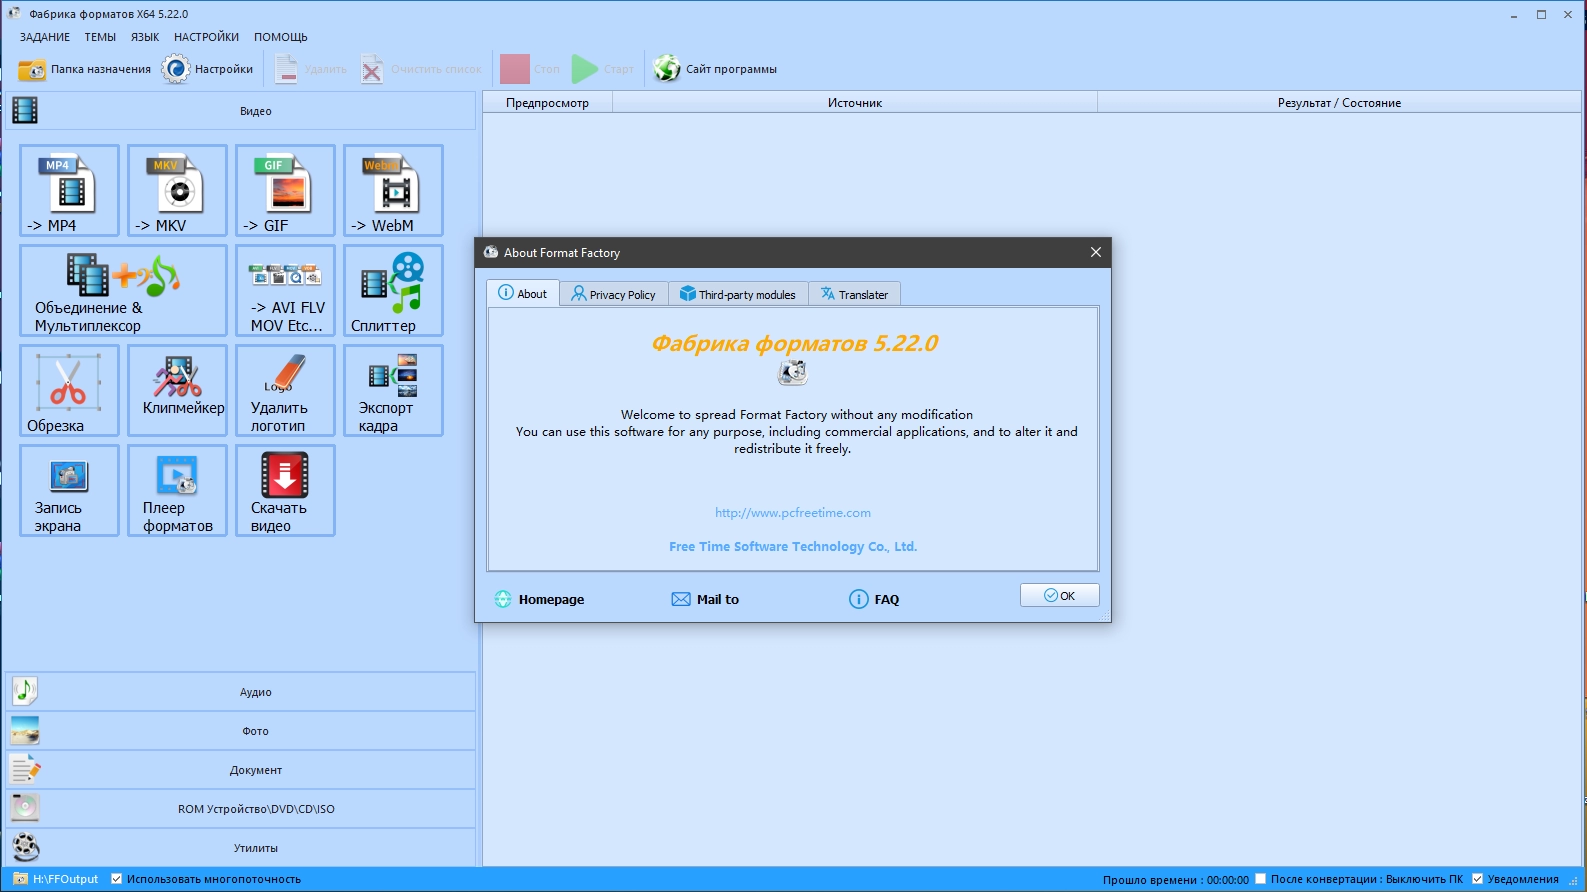Expand the Аудио category panel
Image resolution: width=1587 pixels, height=892 pixels.
click(240, 692)
